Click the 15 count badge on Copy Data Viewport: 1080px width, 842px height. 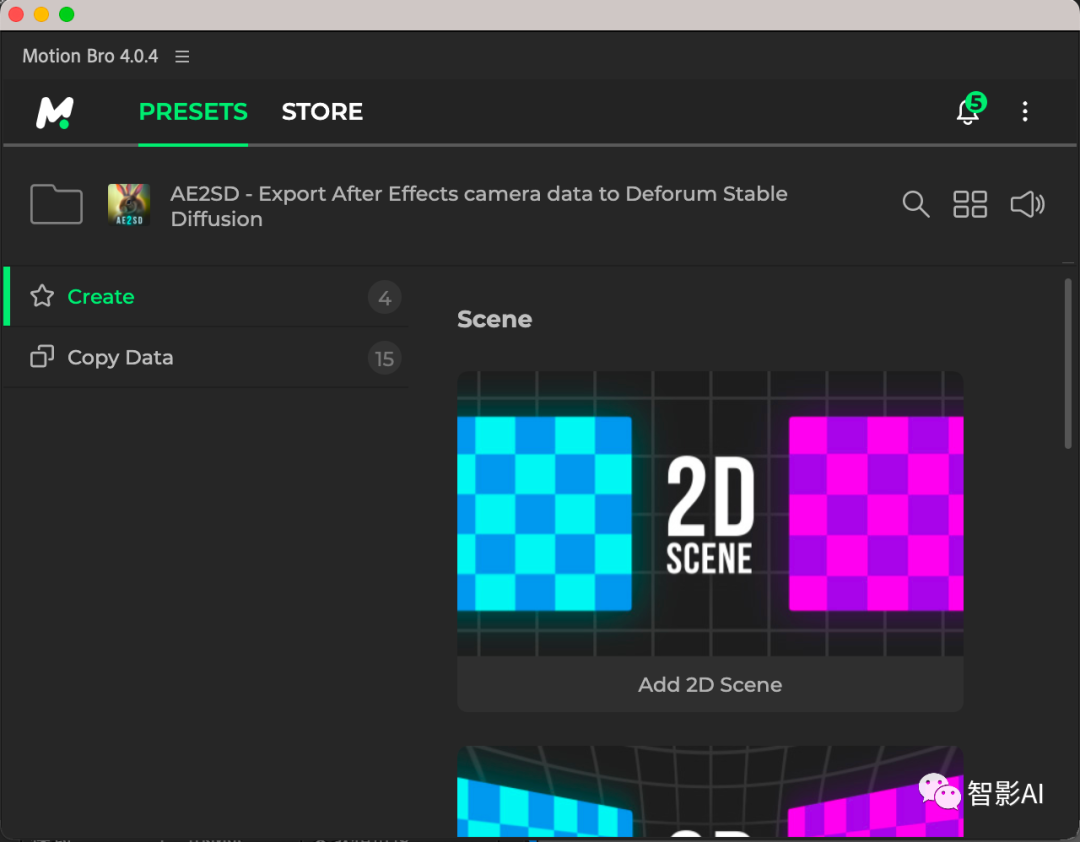tap(384, 358)
